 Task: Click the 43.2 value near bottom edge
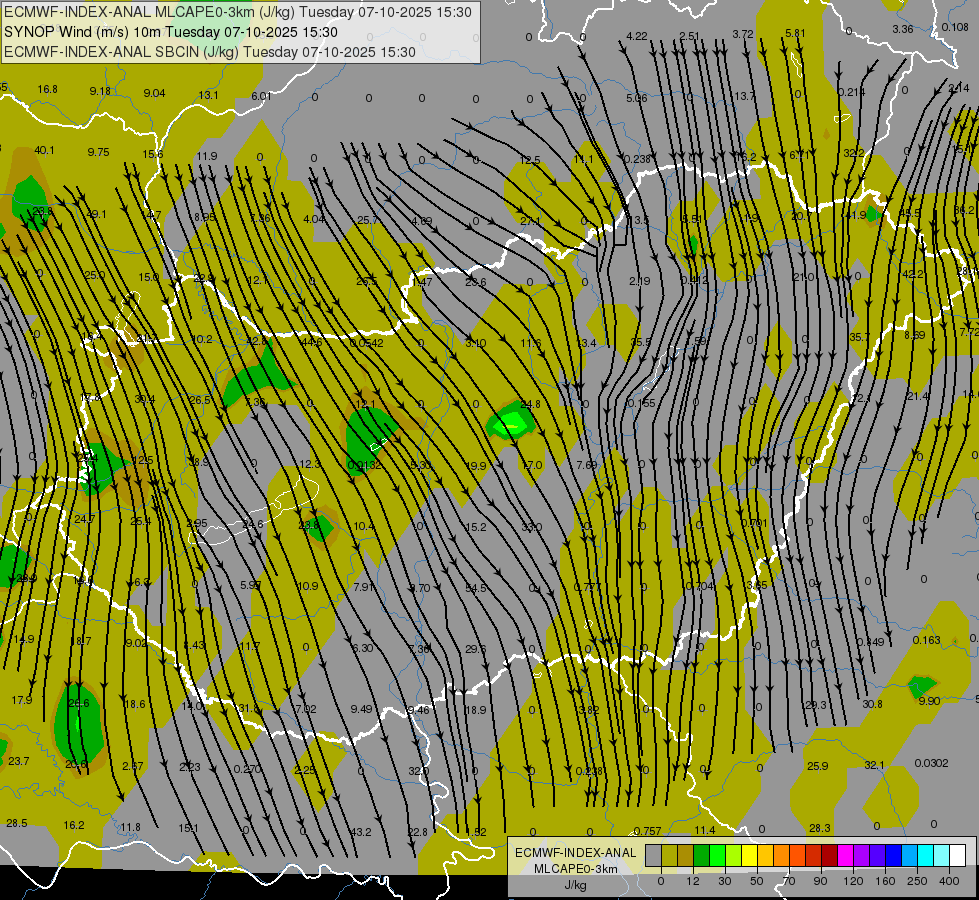pyautogui.click(x=361, y=832)
